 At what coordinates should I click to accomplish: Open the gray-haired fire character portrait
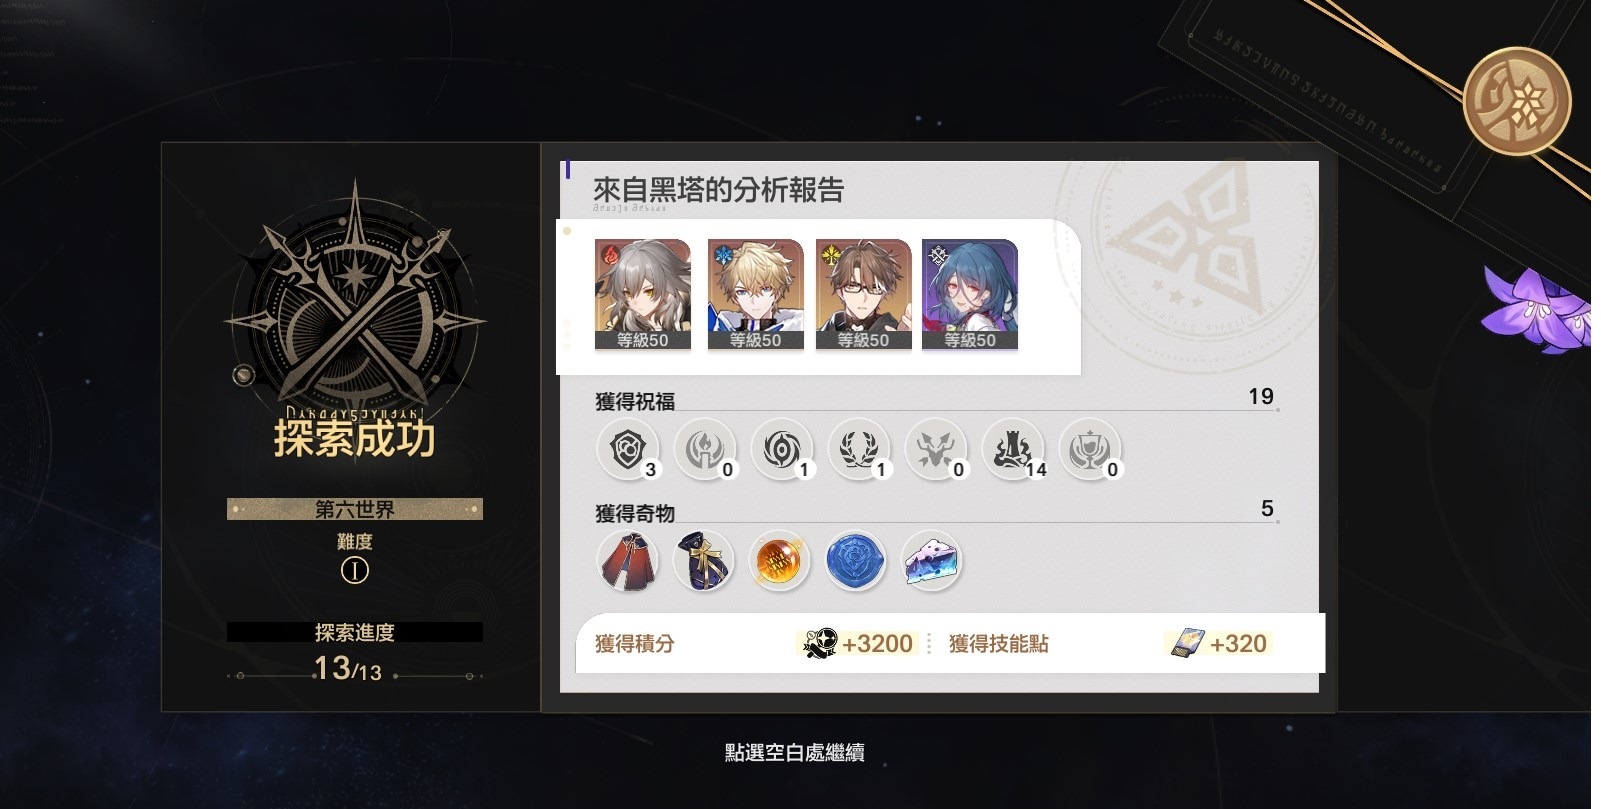coord(643,294)
